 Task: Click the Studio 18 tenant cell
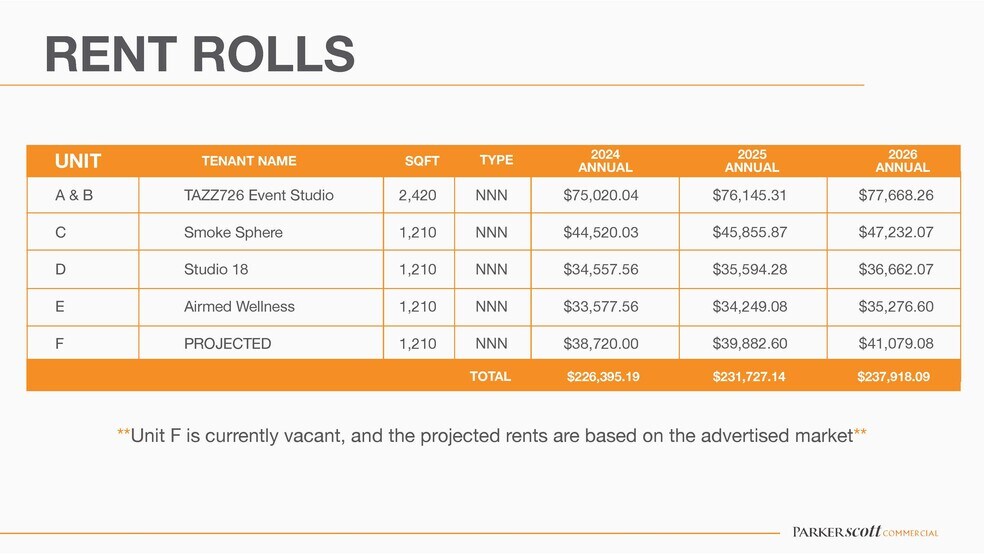pyautogui.click(x=216, y=269)
